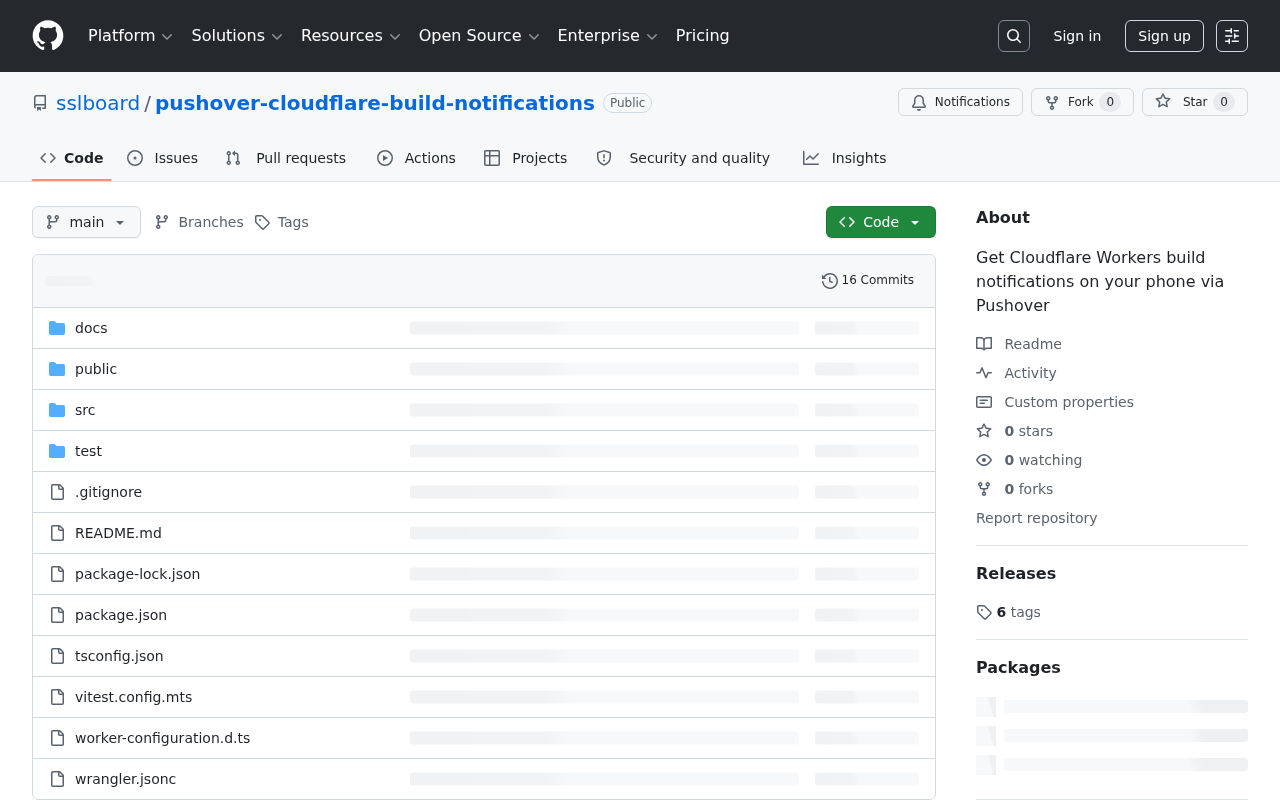
Task: Click the src folder icon
Action: click(x=57, y=410)
